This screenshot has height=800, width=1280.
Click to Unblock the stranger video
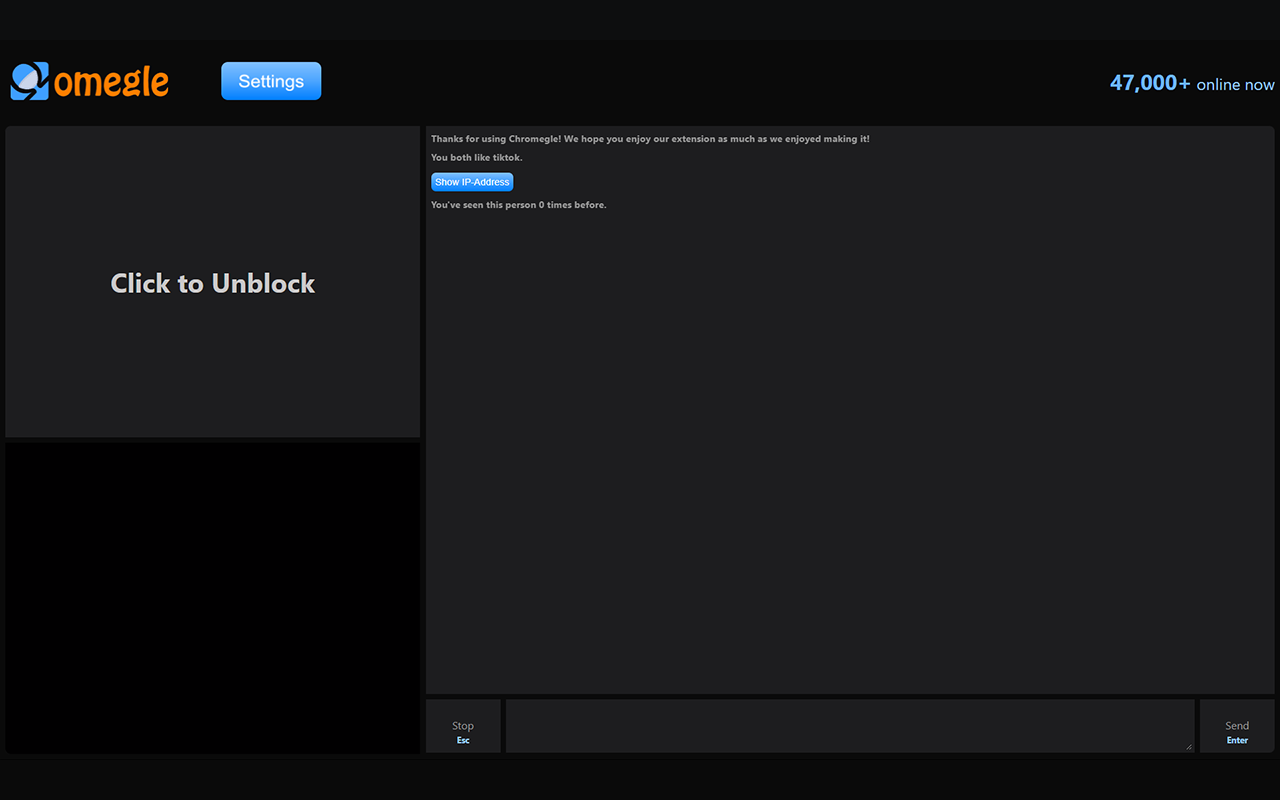[213, 282]
